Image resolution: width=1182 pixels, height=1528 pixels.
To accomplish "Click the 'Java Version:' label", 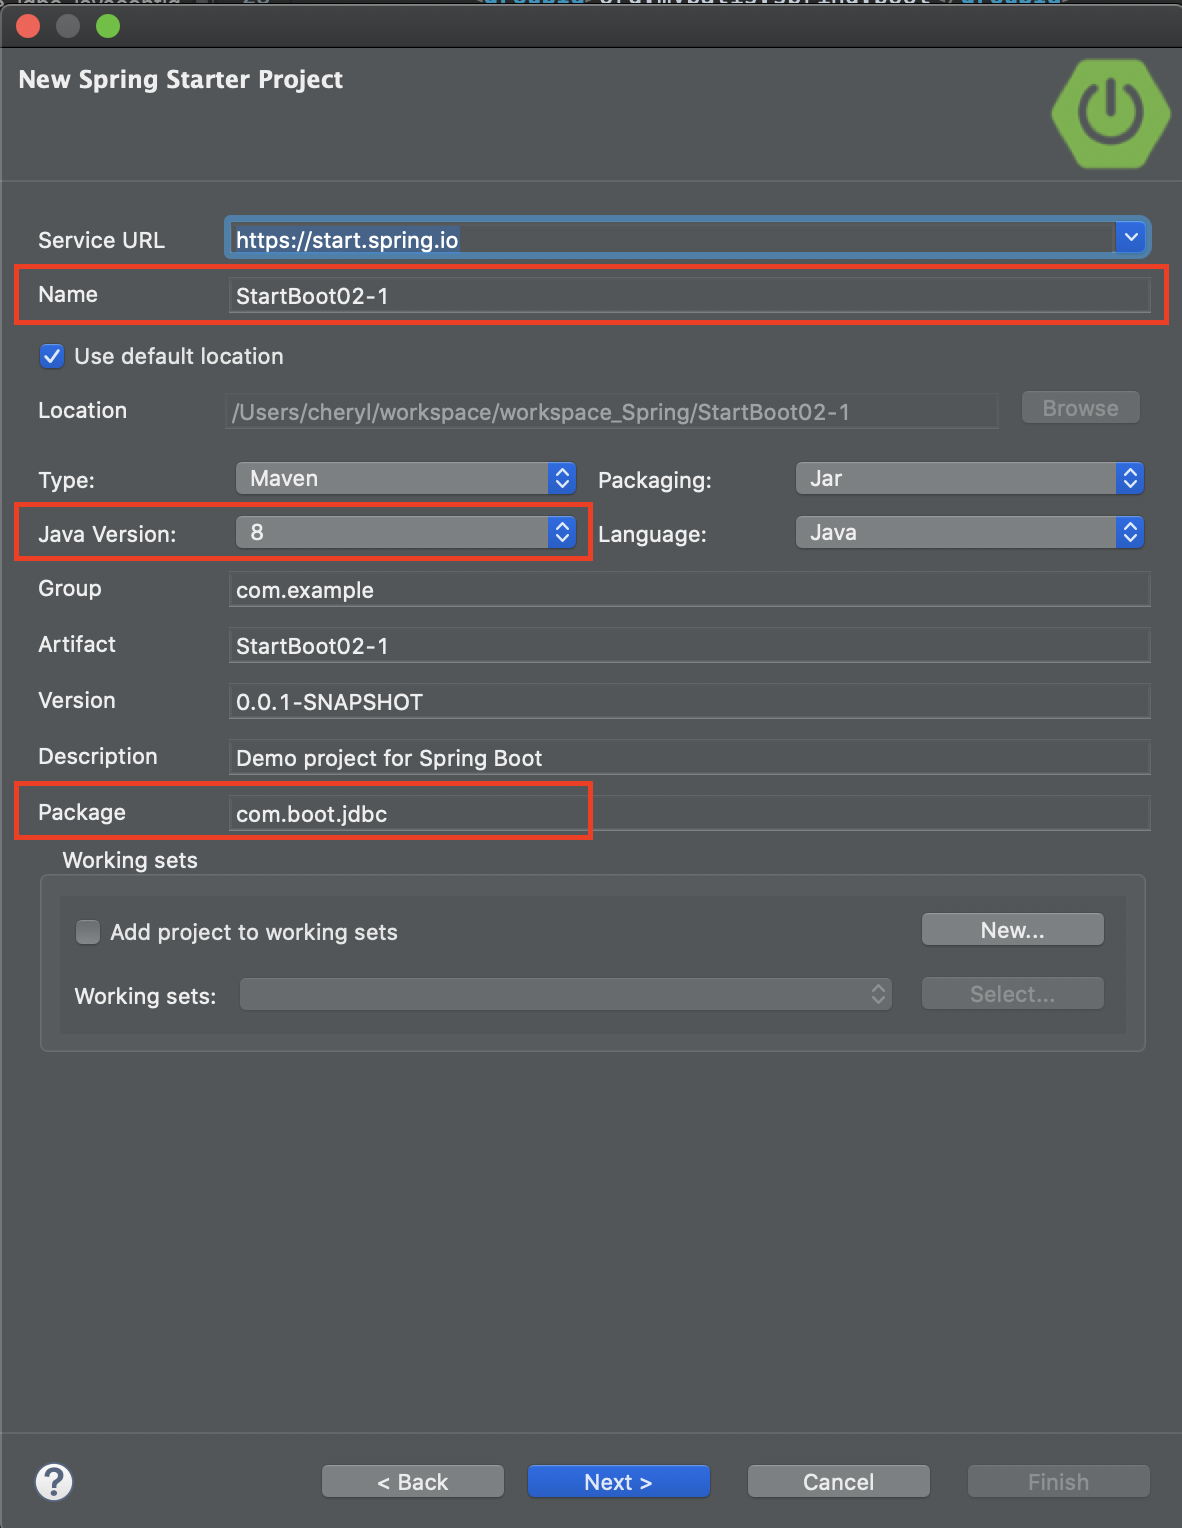I will point(107,534).
